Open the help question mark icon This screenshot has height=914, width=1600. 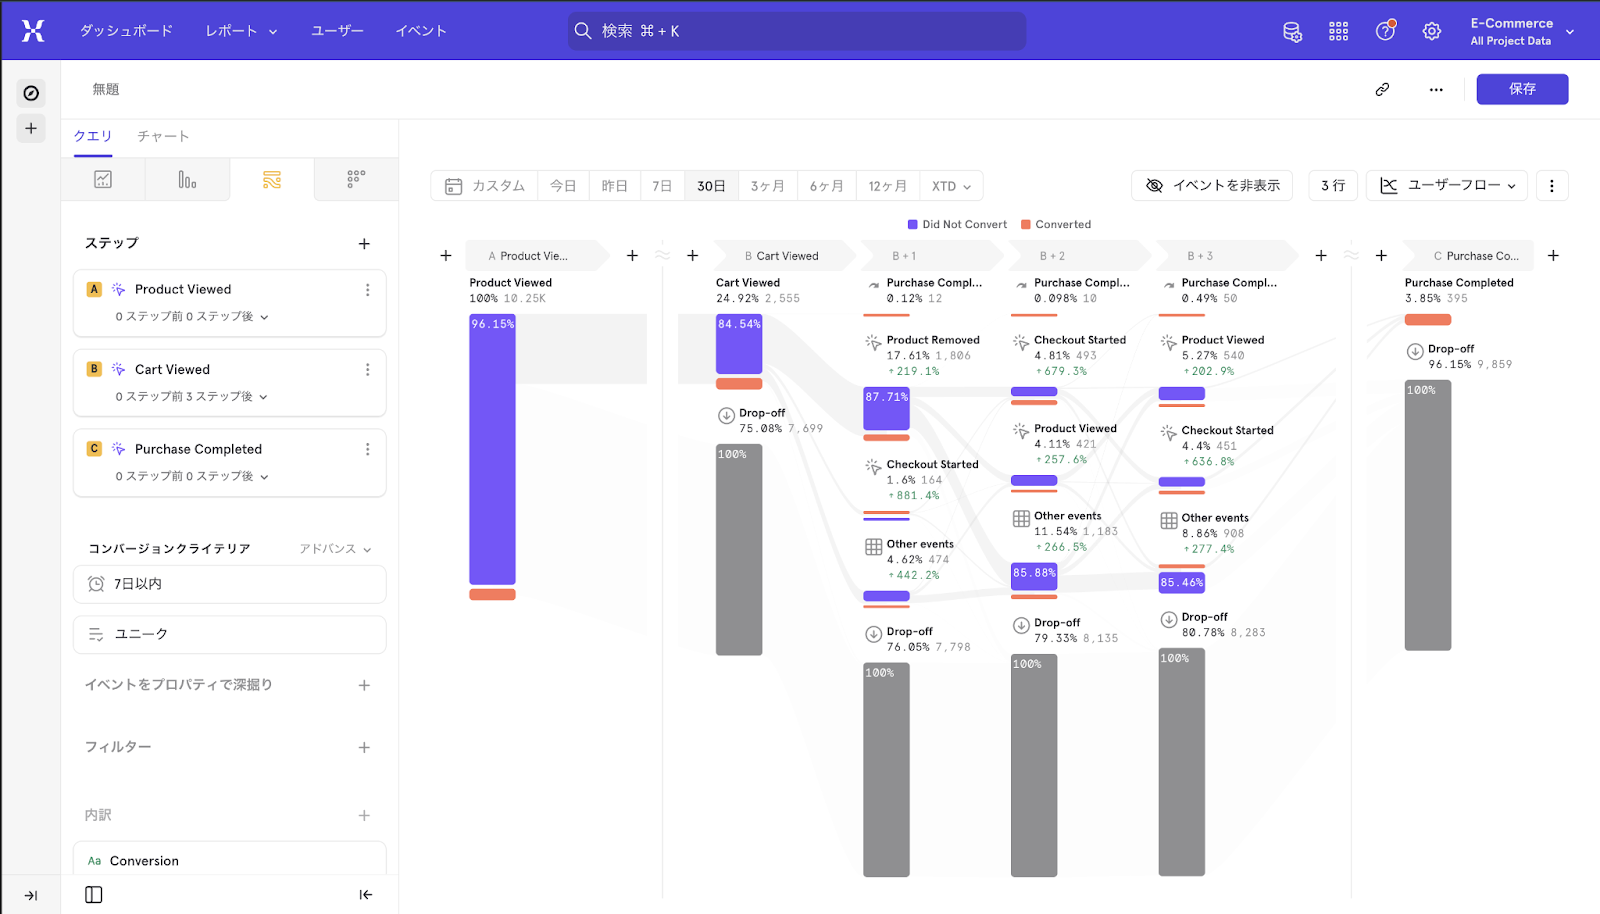[1385, 31]
